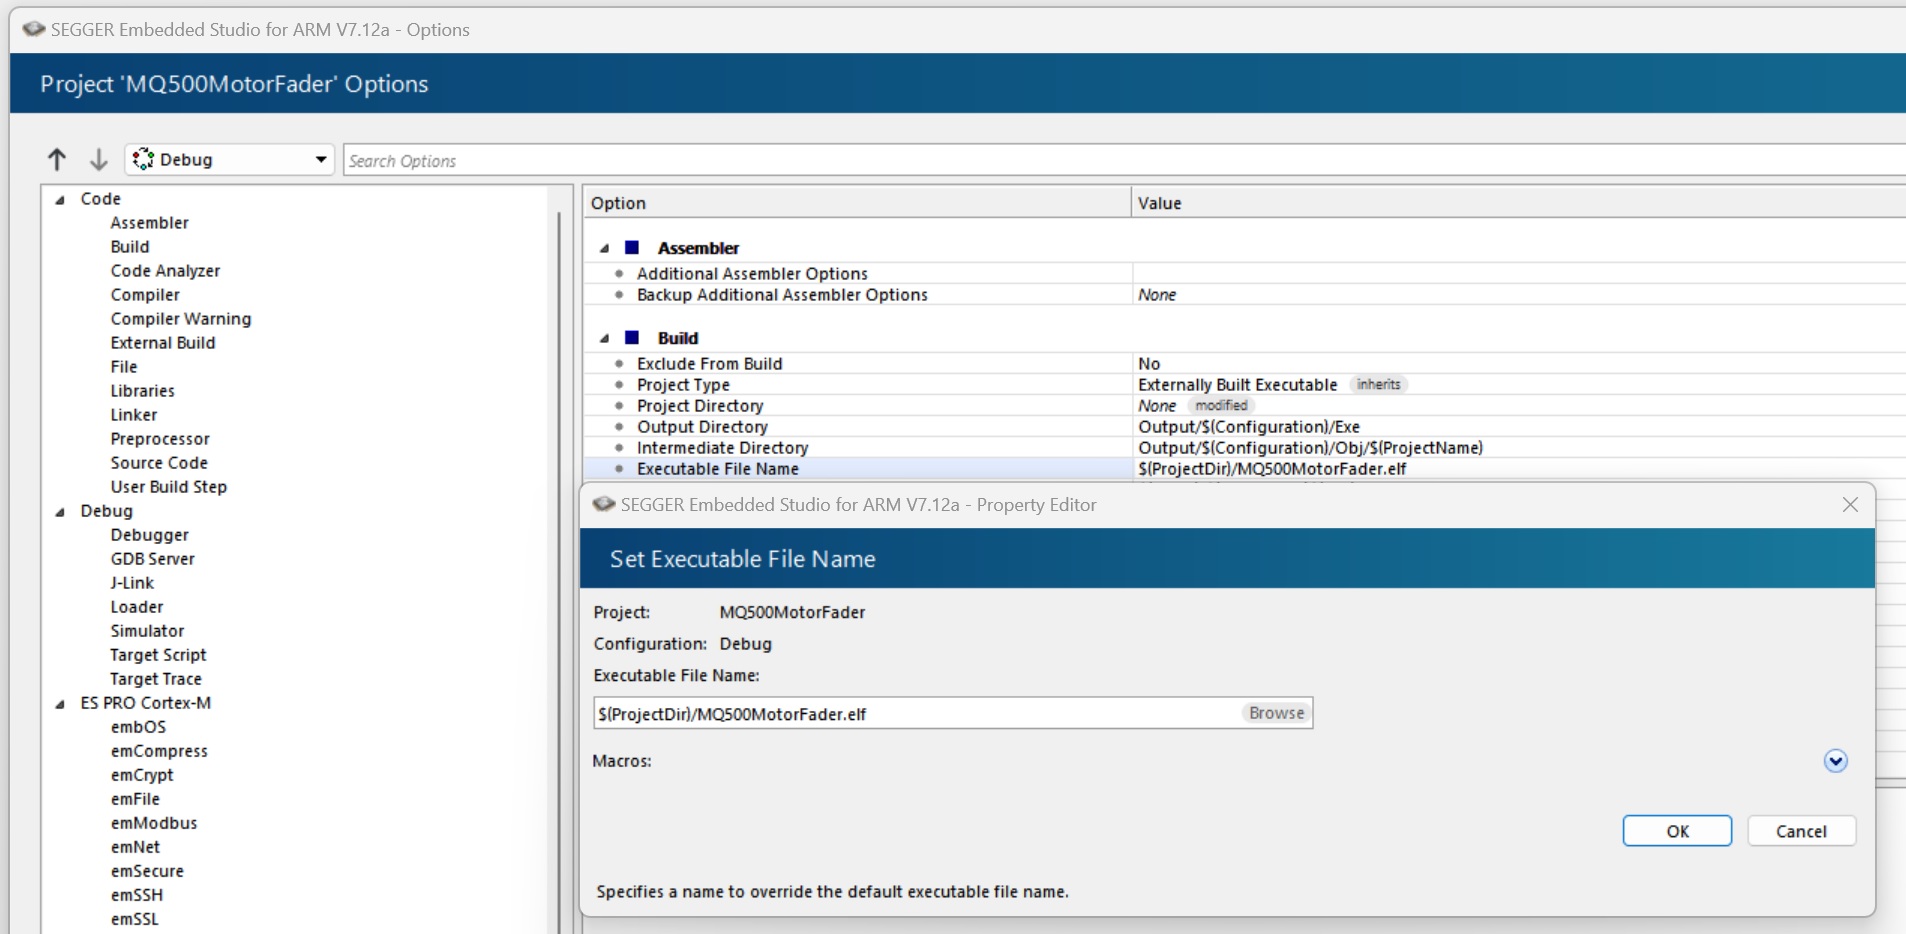Select emCrypt in the options tree
1906x934 pixels.
click(142, 775)
